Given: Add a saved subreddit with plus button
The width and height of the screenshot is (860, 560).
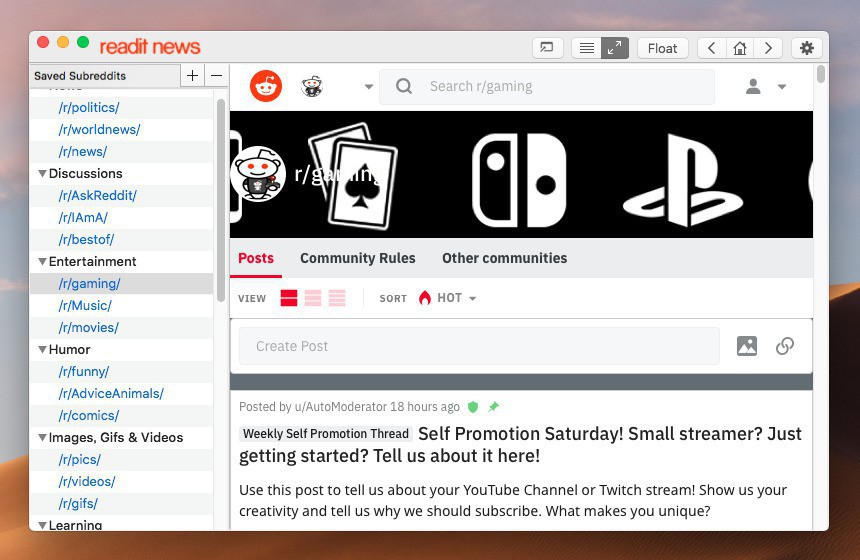Looking at the screenshot, I should 193,76.
